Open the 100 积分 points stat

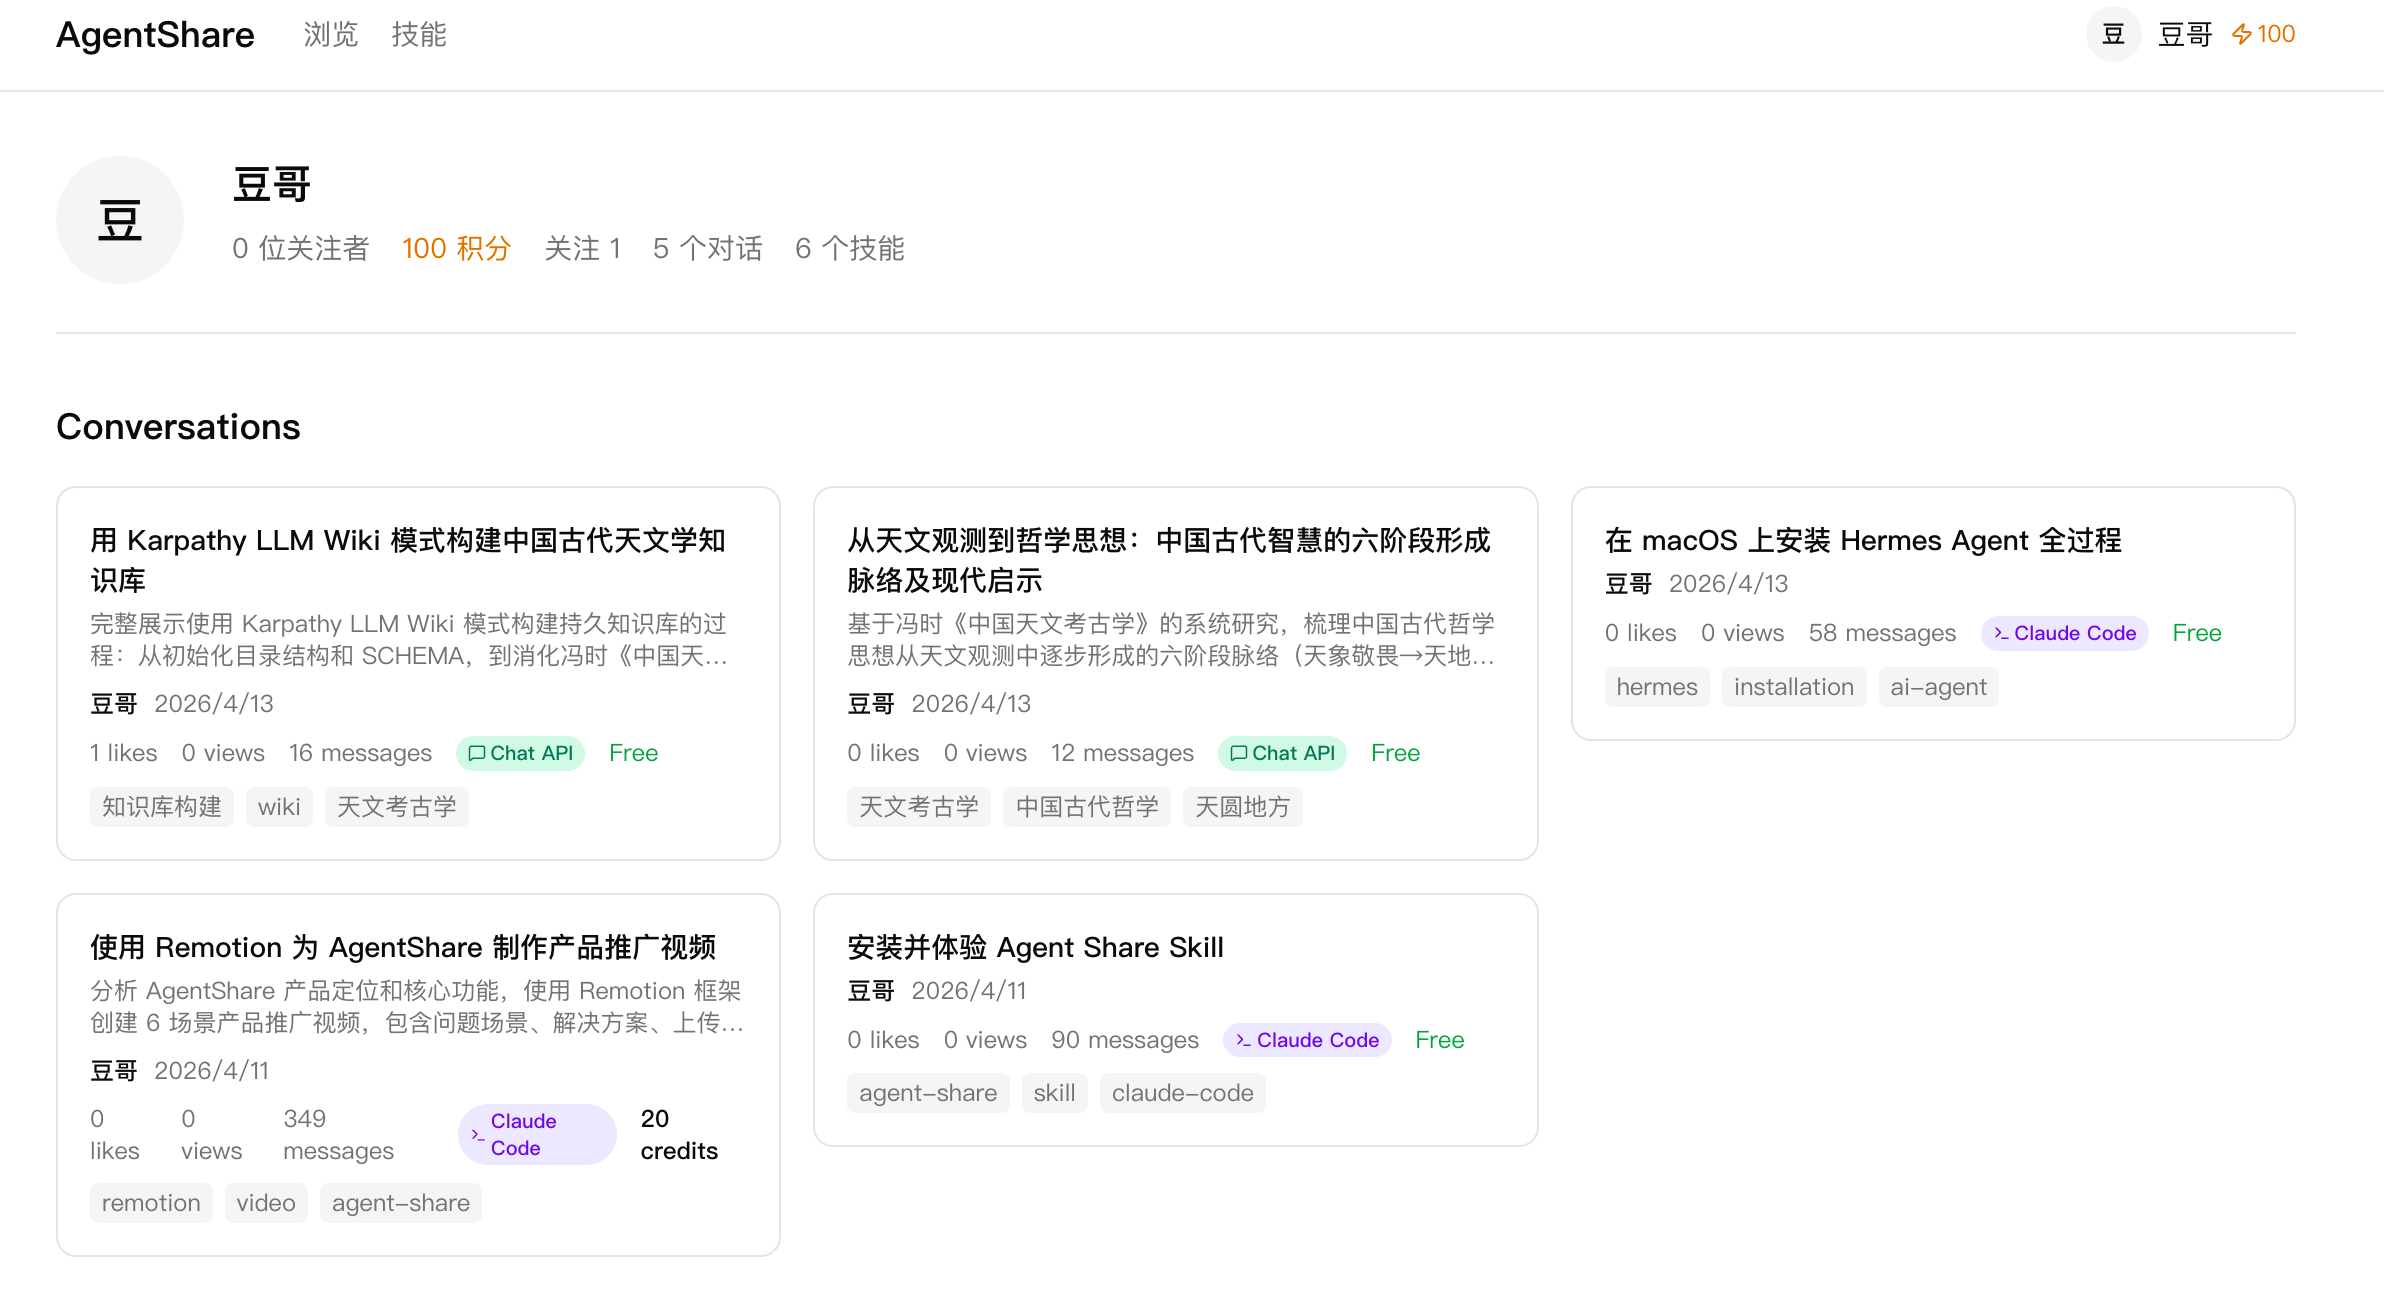457,248
